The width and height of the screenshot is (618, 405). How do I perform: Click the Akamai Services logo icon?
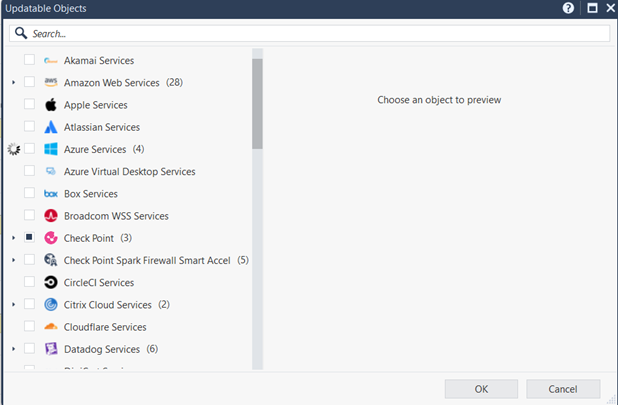click(x=51, y=61)
